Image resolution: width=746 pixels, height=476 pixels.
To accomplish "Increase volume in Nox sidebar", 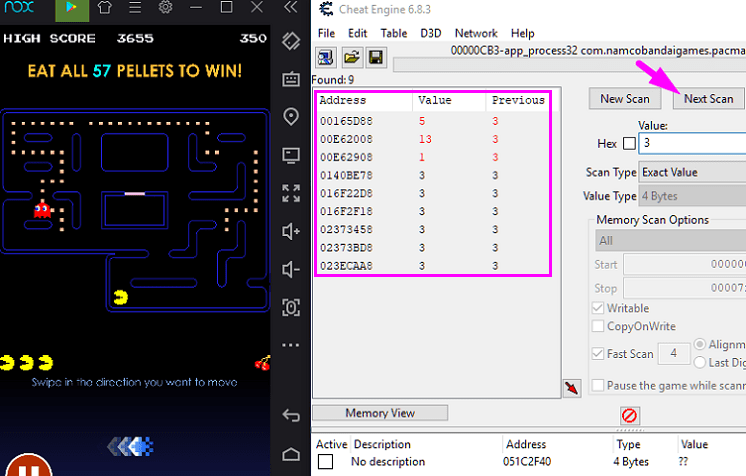I will click(x=291, y=231).
